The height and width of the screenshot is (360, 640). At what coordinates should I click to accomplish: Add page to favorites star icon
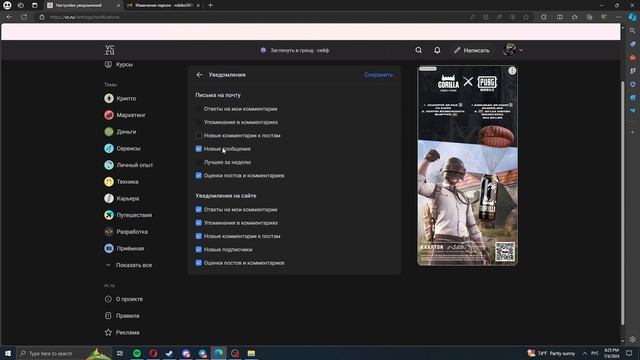point(526,17)
